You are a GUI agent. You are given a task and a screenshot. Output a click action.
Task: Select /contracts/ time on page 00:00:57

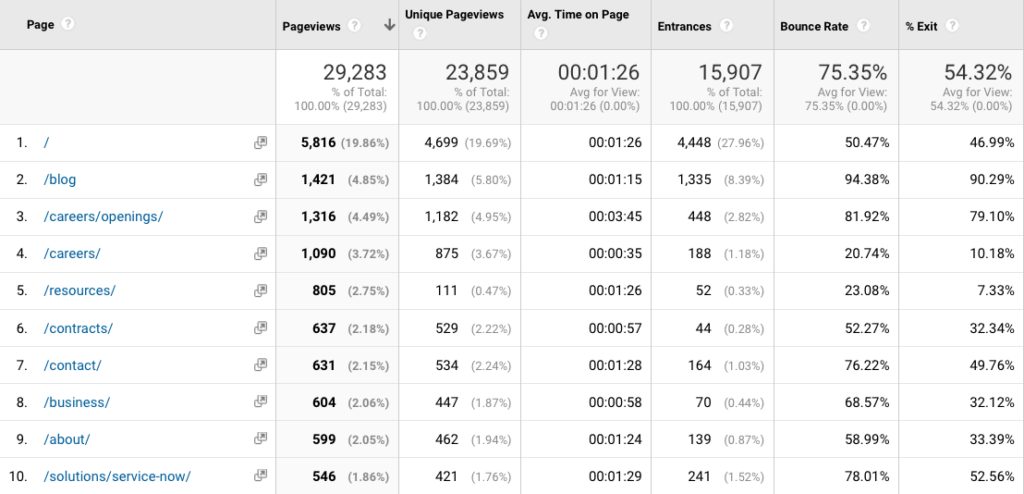[615, 327]
